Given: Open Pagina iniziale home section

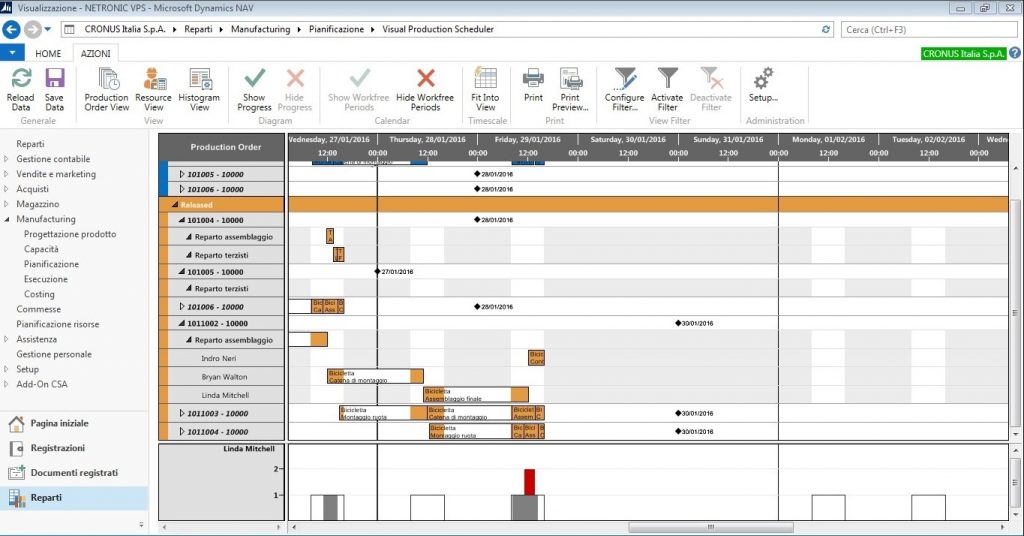Looking at the screenshot, I should click(59, 424).
